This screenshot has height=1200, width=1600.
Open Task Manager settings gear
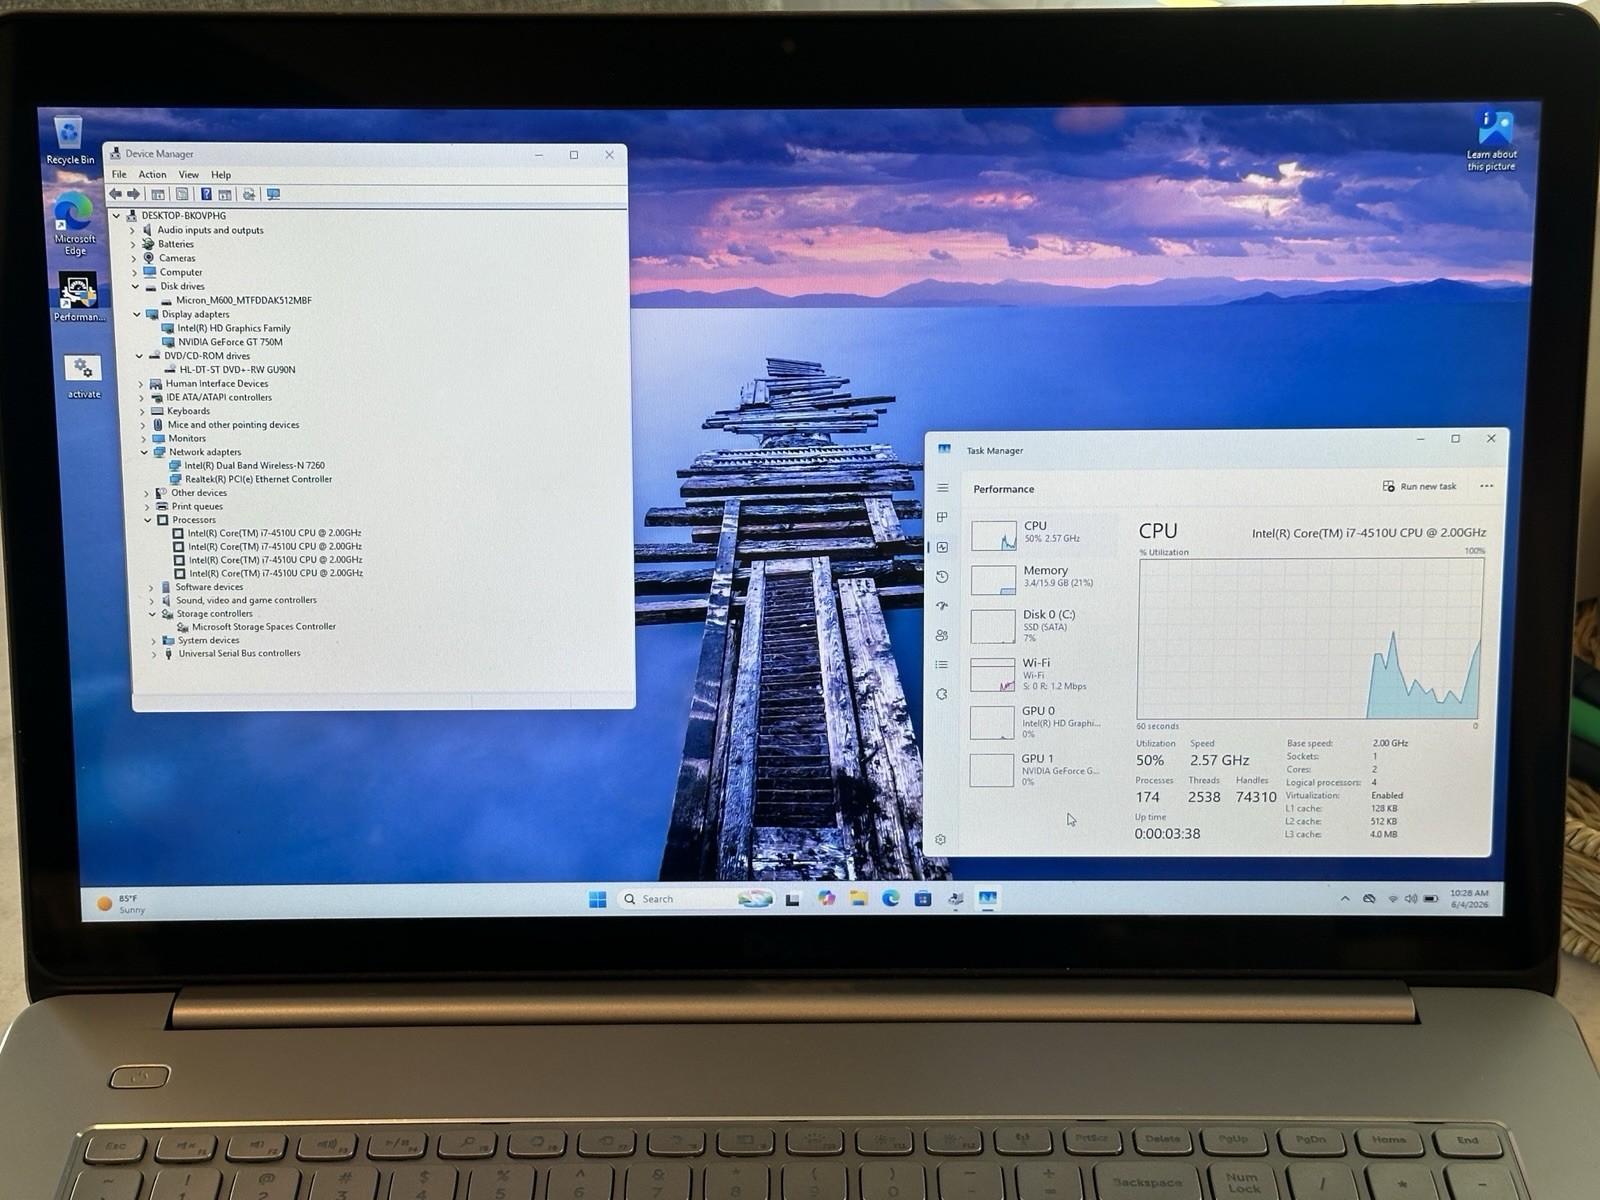click(941, 840)
